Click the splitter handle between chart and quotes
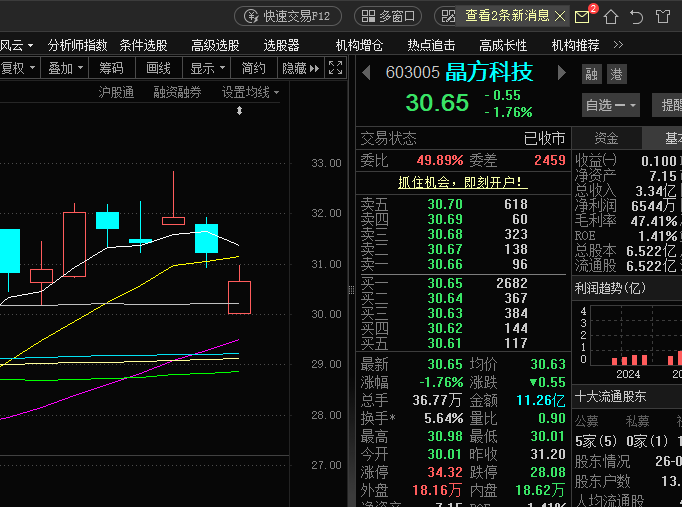Image resolution: width=682 pixels, height=507 pixels. 351,290
